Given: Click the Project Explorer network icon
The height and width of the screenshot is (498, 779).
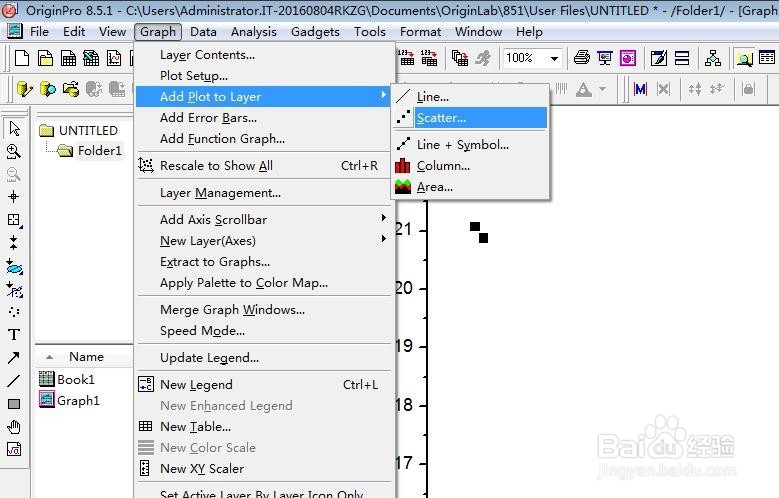Looking at the screenshot, I should (713, 58).
